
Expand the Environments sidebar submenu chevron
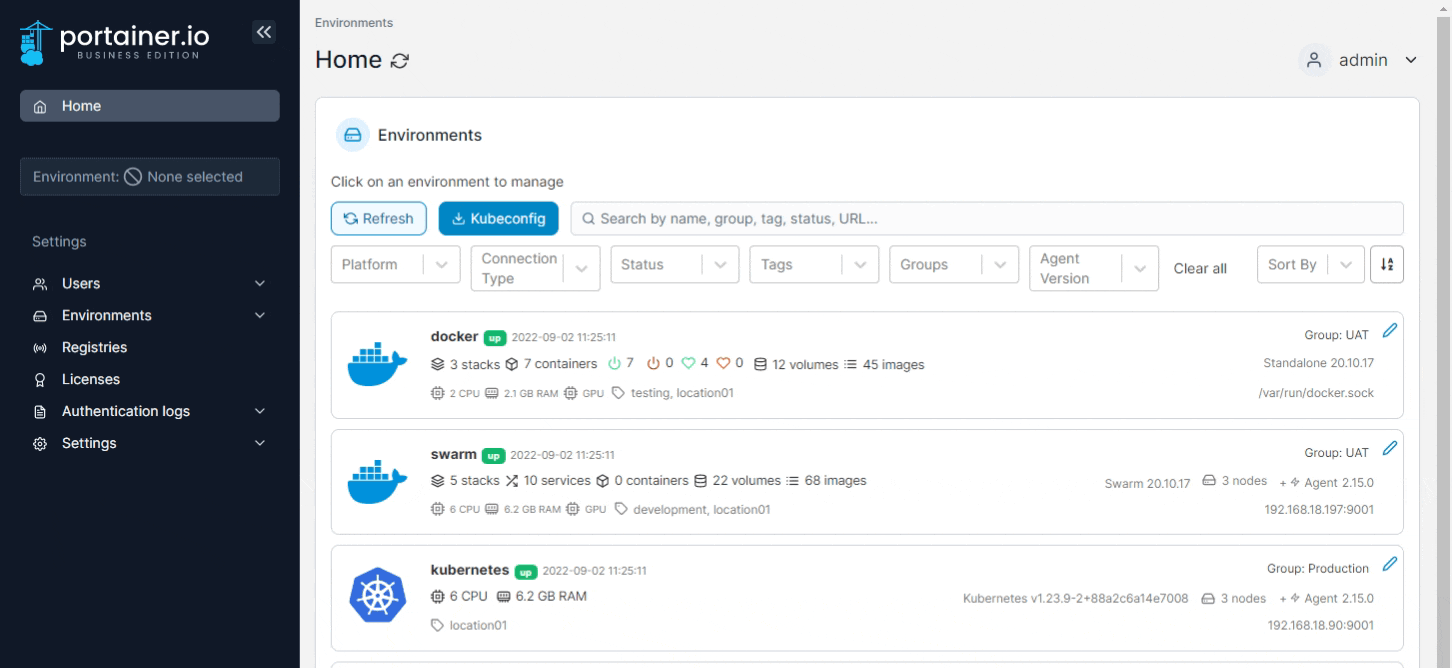(x=260, y=316)
